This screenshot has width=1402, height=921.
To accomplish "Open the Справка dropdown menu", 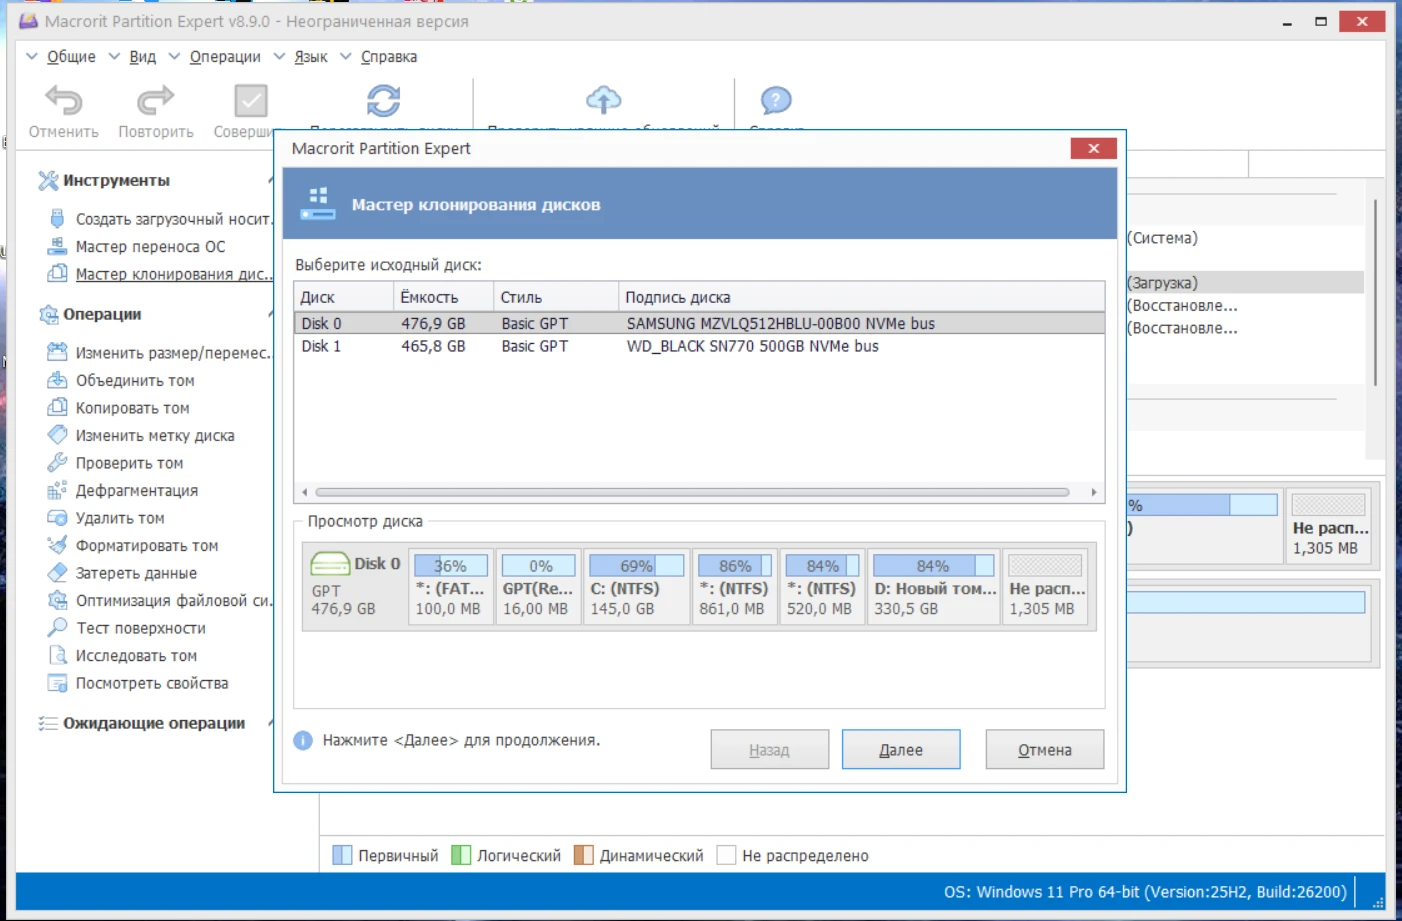I will click(x=388, y=57).
